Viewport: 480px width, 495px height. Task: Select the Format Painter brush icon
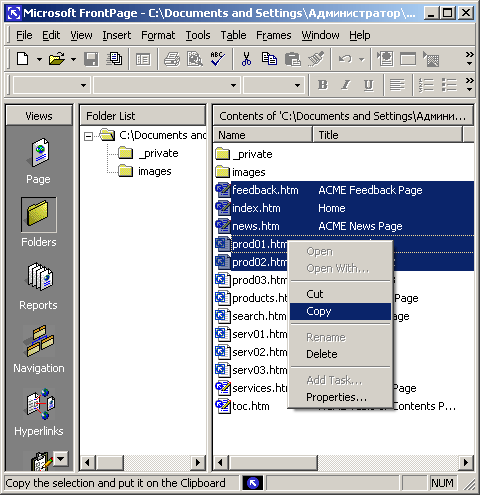click(316, 59)
